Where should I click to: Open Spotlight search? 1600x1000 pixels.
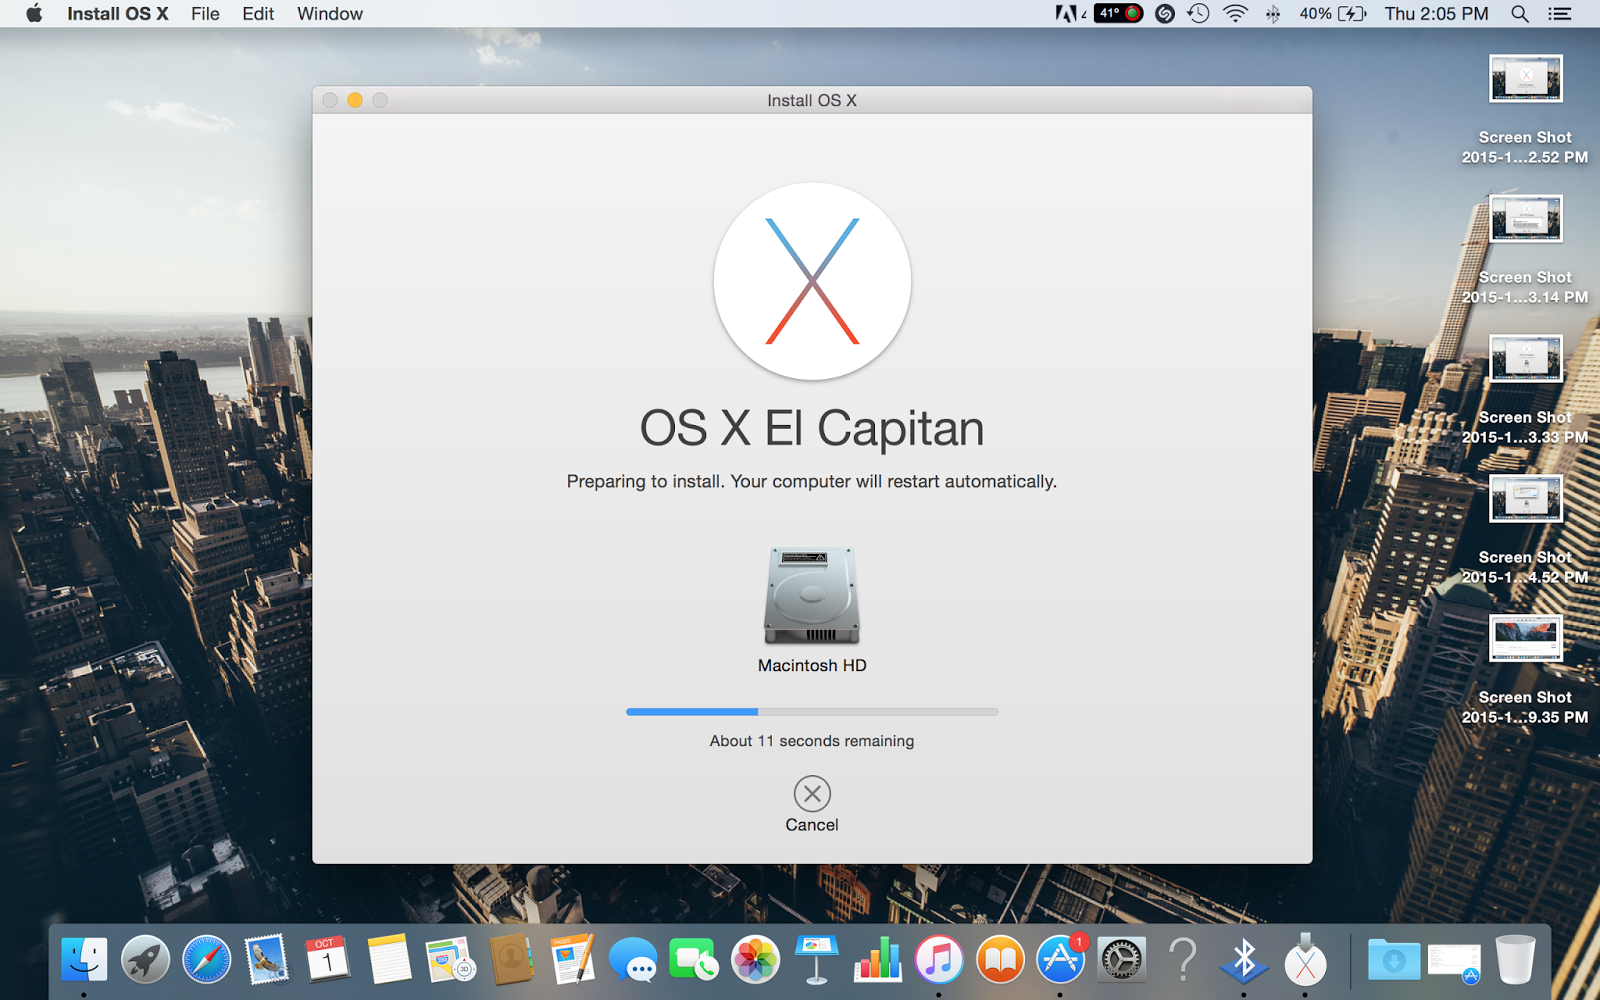click(x=1520, y=14)
